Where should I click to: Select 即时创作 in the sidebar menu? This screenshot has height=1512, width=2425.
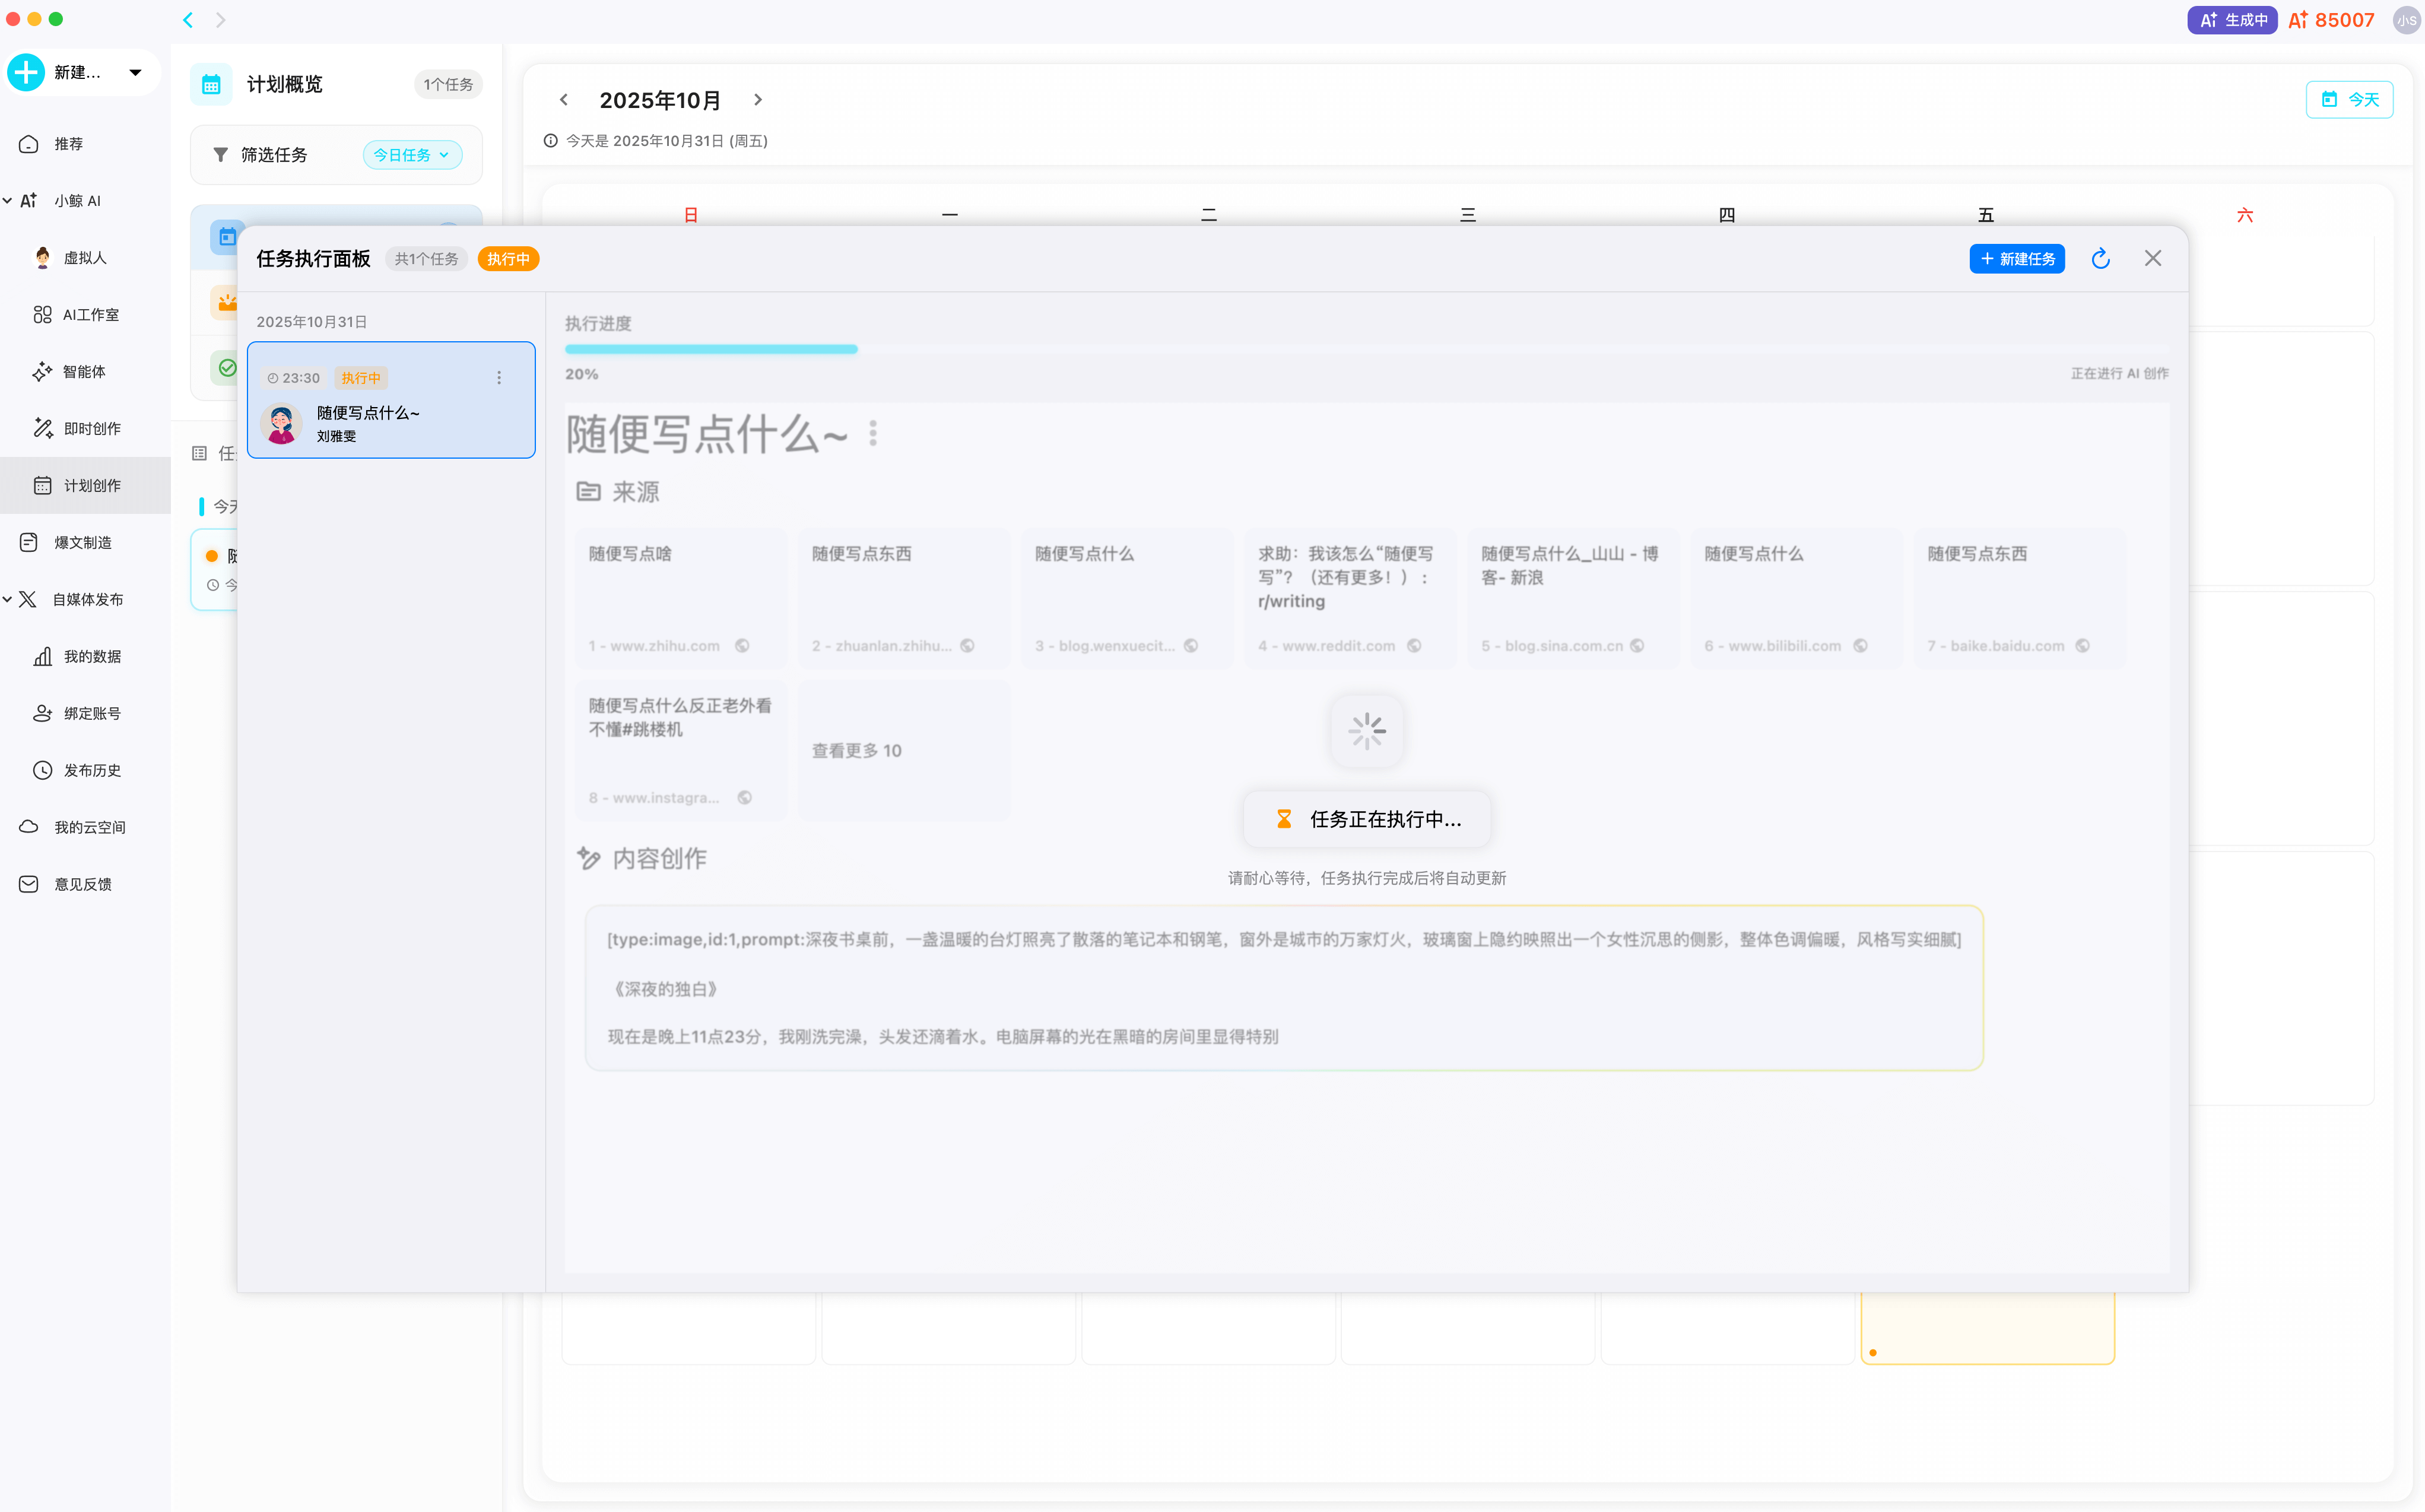[92, 428]
